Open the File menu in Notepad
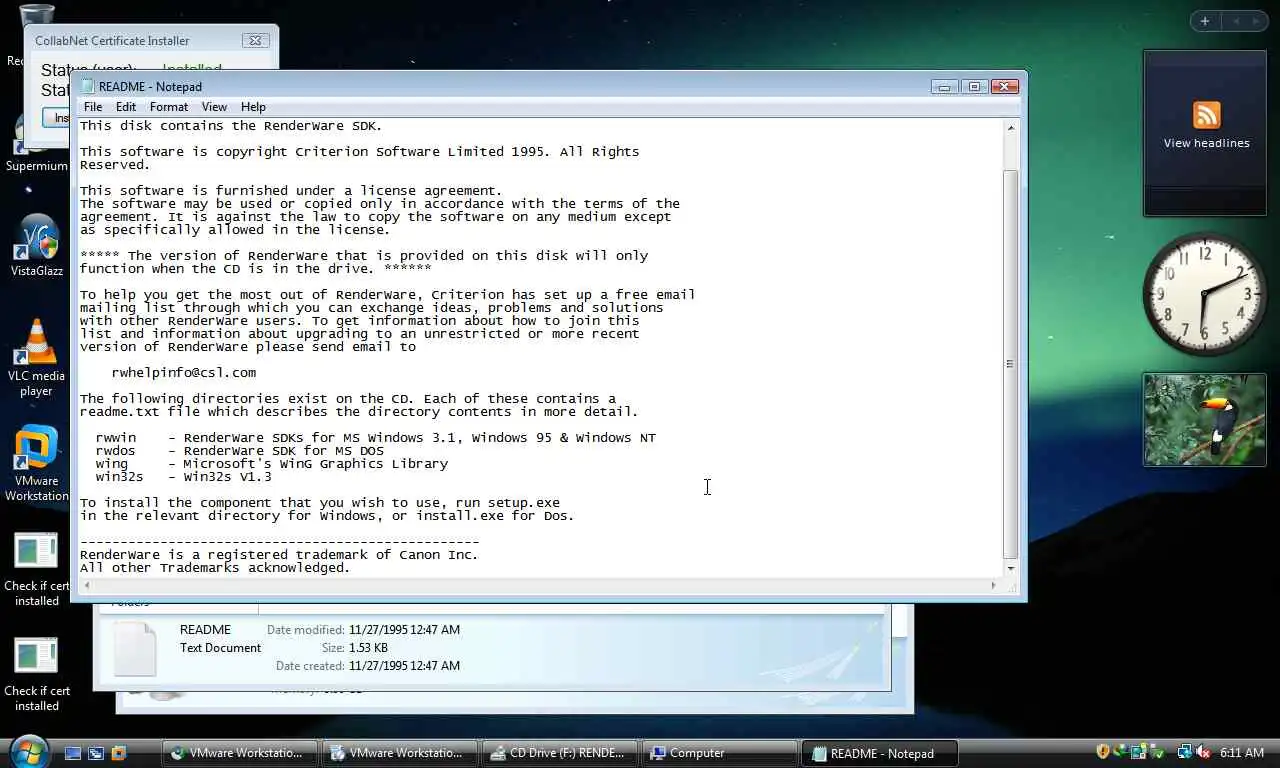1280x768 pixels. point(93,107)
